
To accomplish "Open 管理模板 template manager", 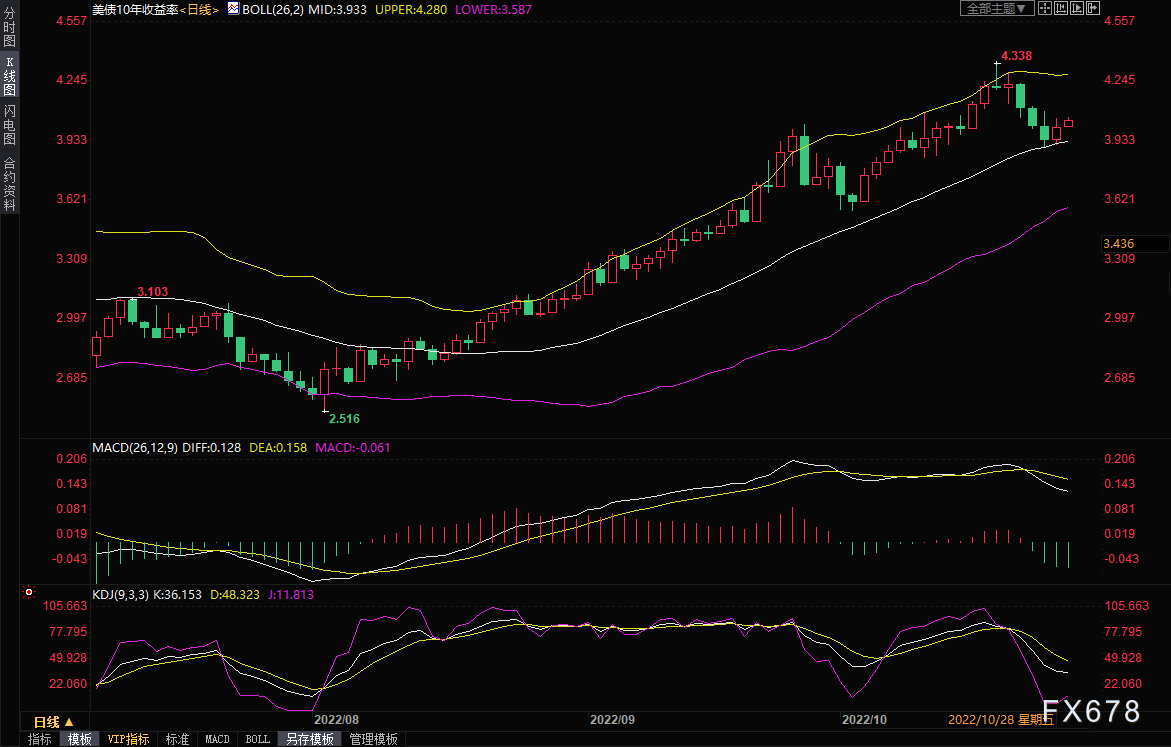I will [x=373, y=739].
